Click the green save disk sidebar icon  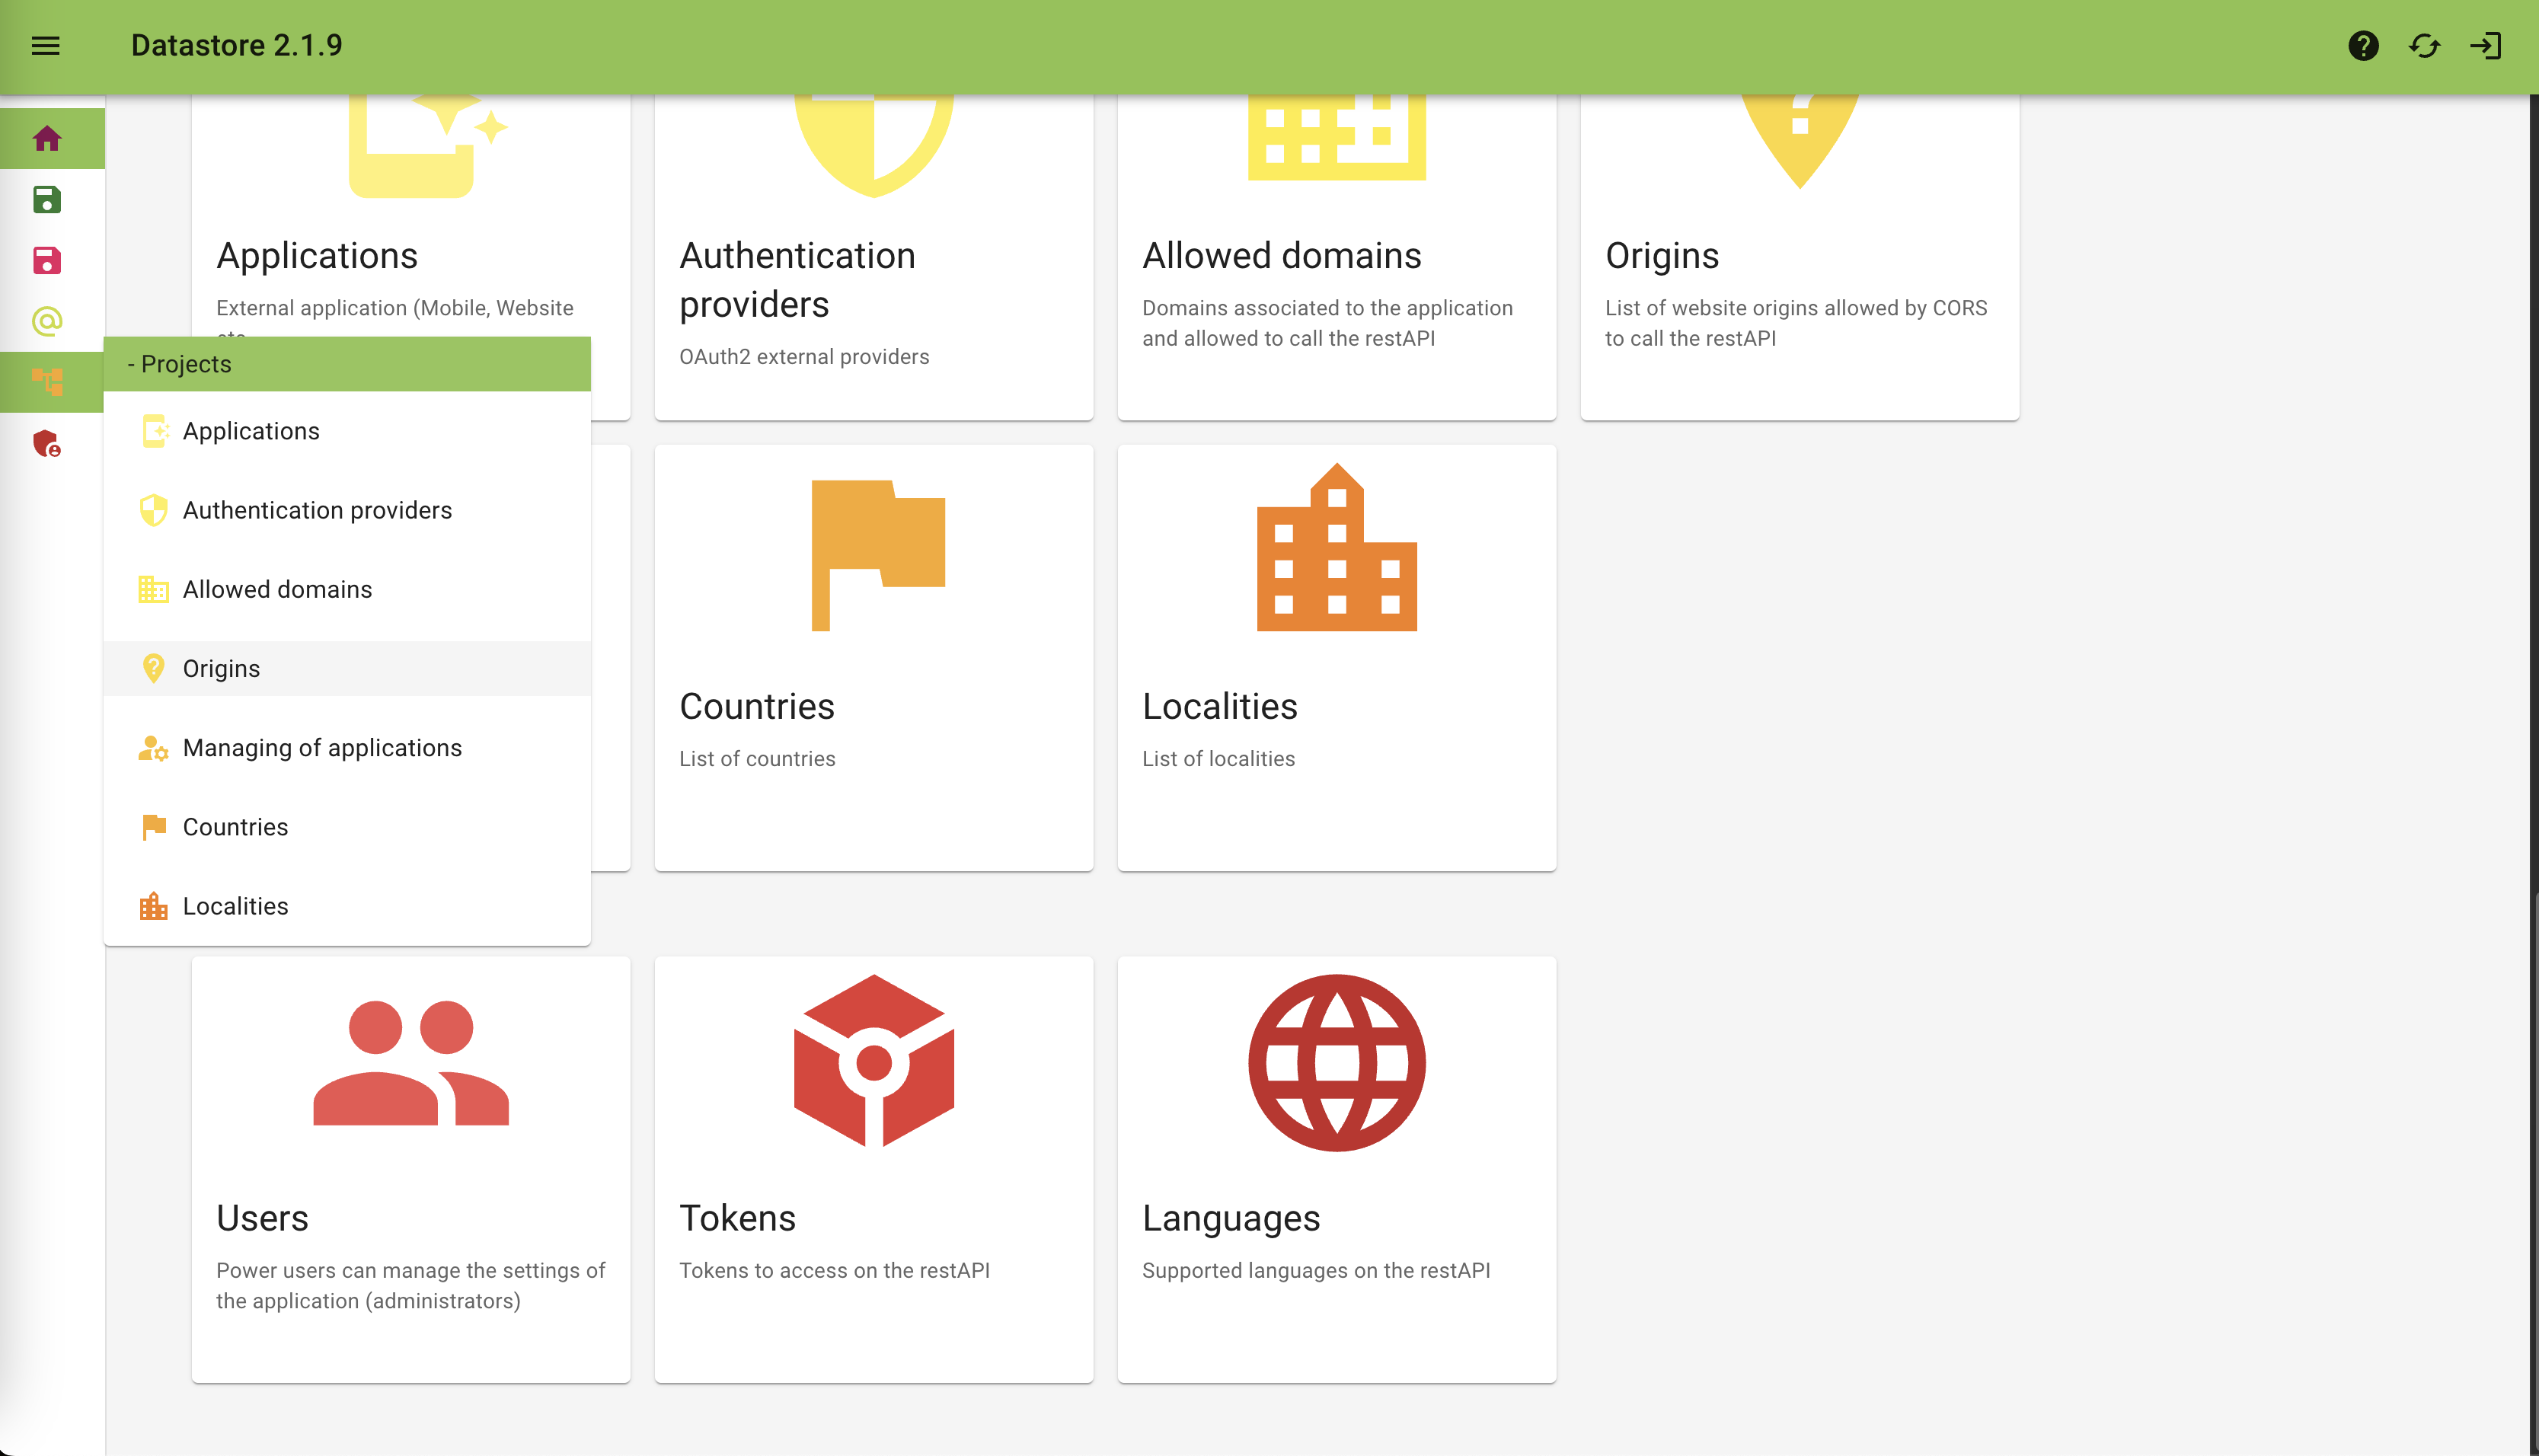47,200
